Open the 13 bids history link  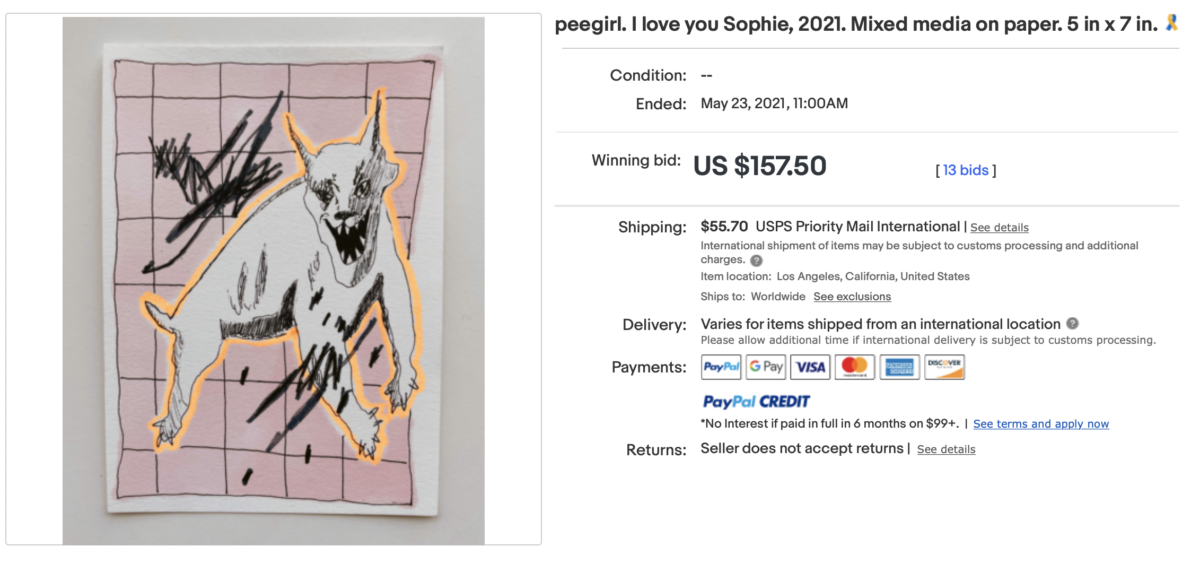click(966, 170)
